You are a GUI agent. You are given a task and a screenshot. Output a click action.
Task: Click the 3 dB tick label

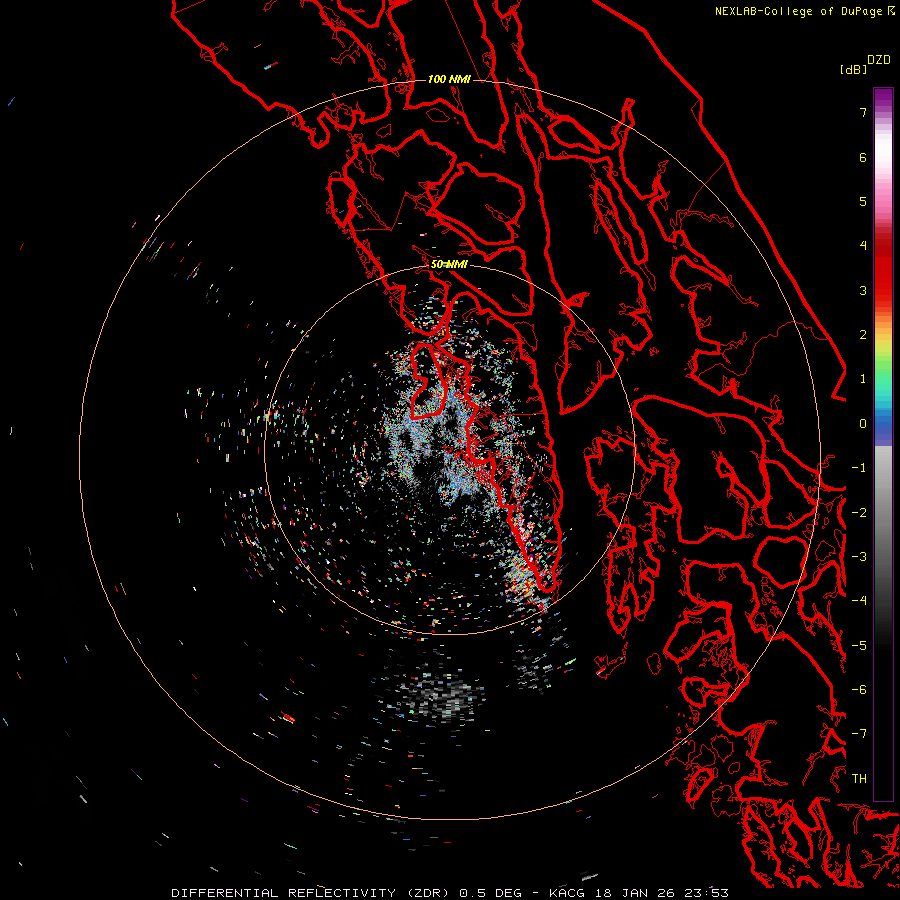pyautogui.click(x=863, y=290)
